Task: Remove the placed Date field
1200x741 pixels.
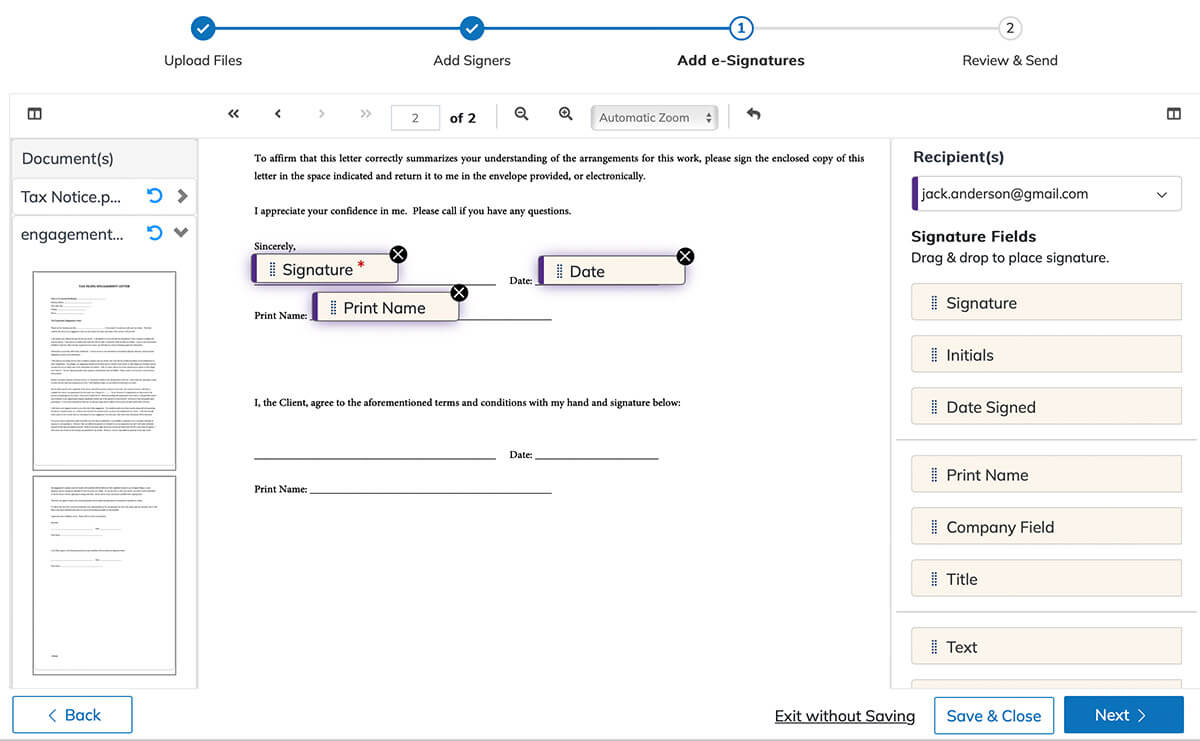Action: 685,256
